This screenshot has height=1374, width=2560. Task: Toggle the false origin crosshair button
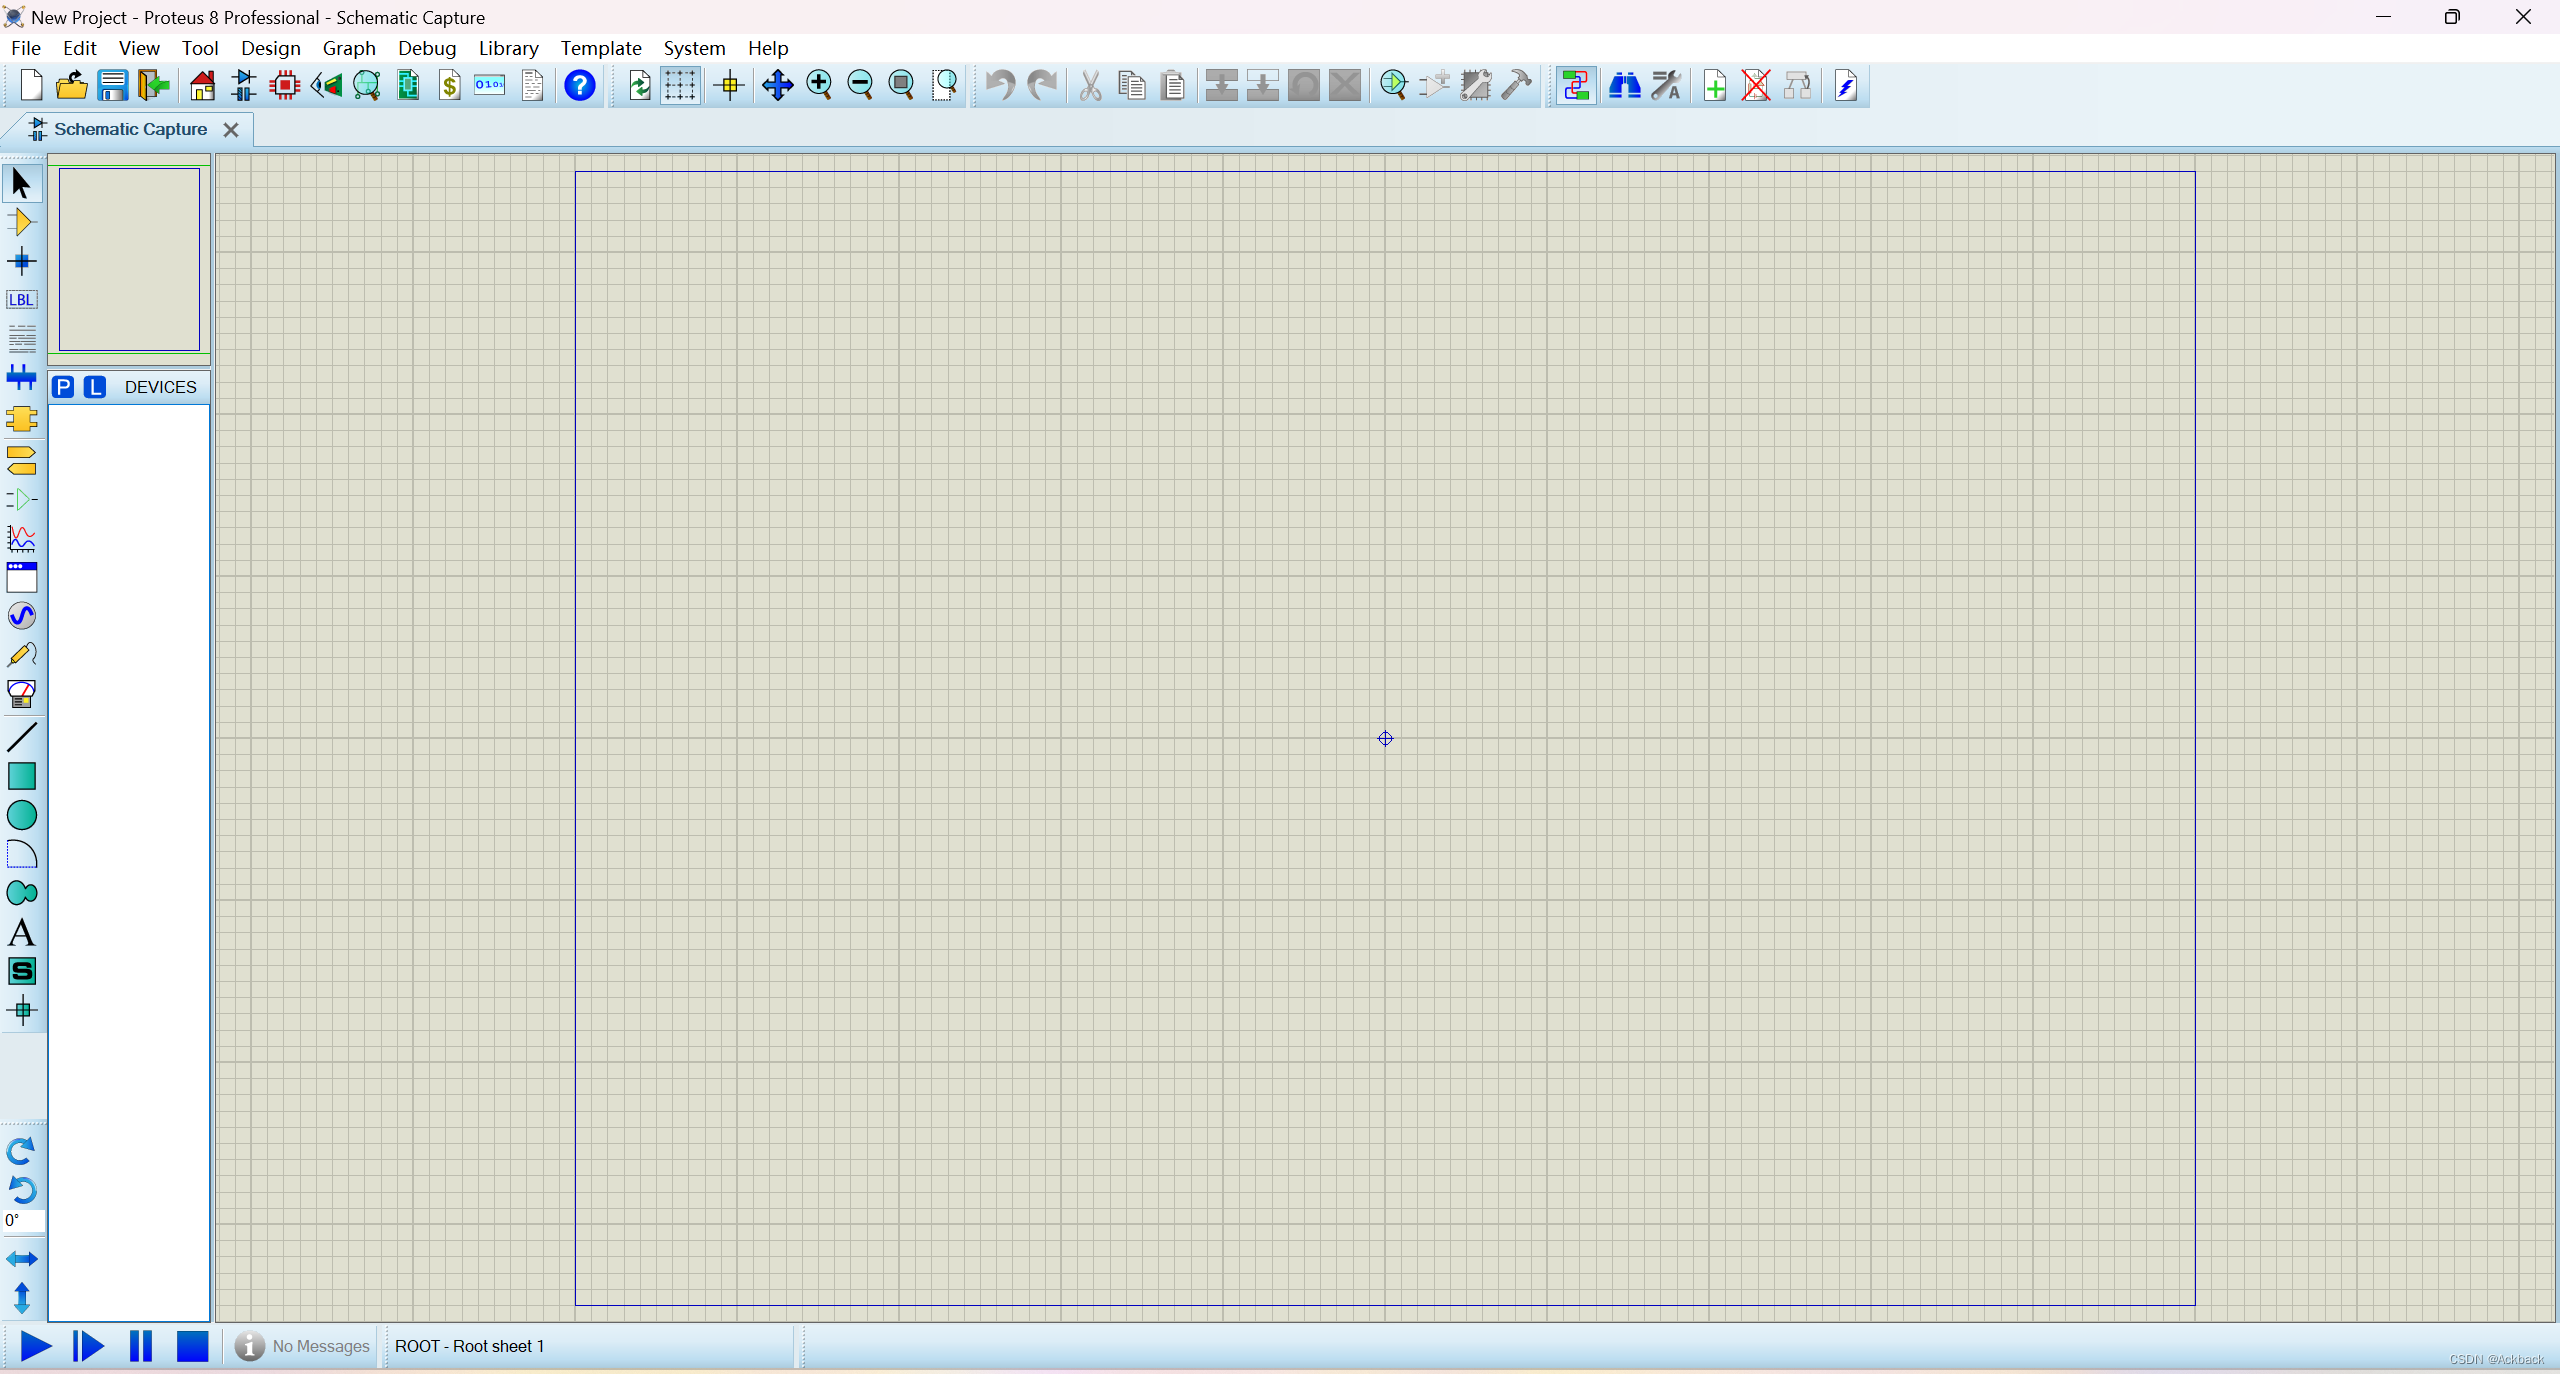point(730,86)
